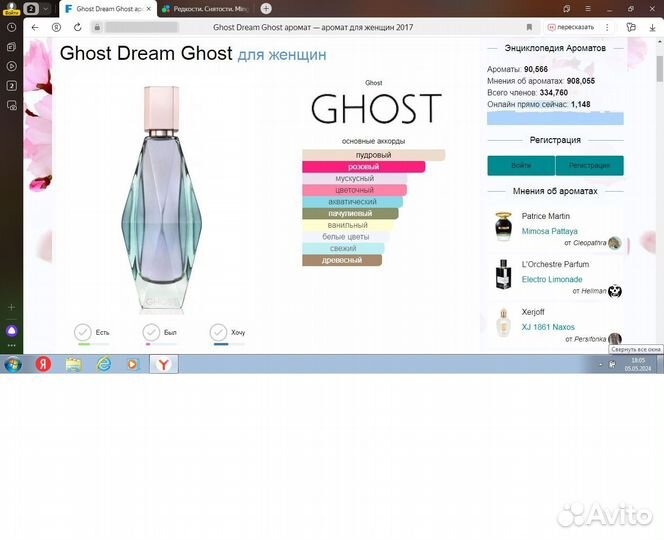Open the media player taskbar icon
This screenshot has width=664, height=540.
click(133, 364)
